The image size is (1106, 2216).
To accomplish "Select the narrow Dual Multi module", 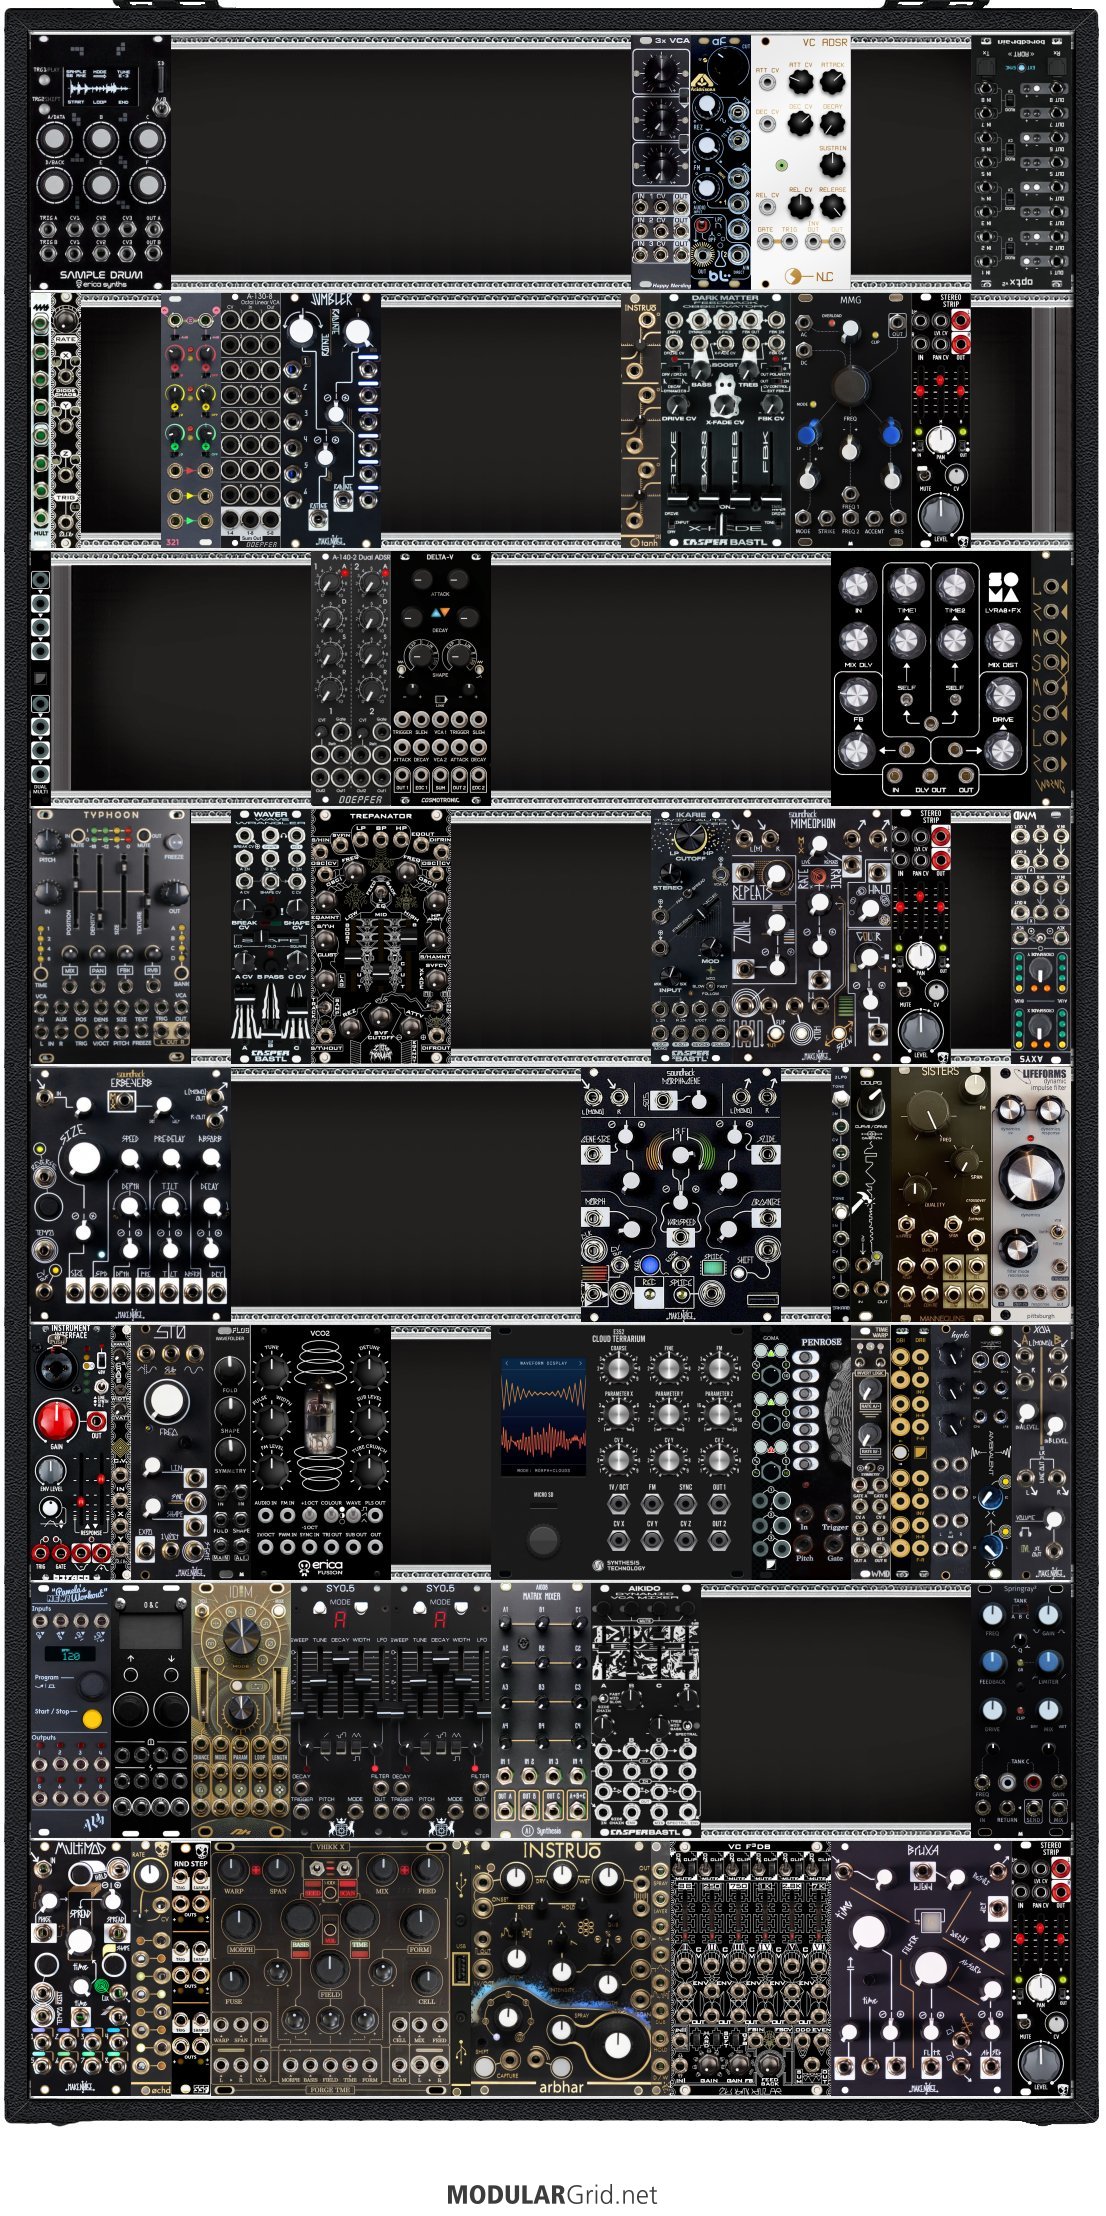I will point(41,678).
